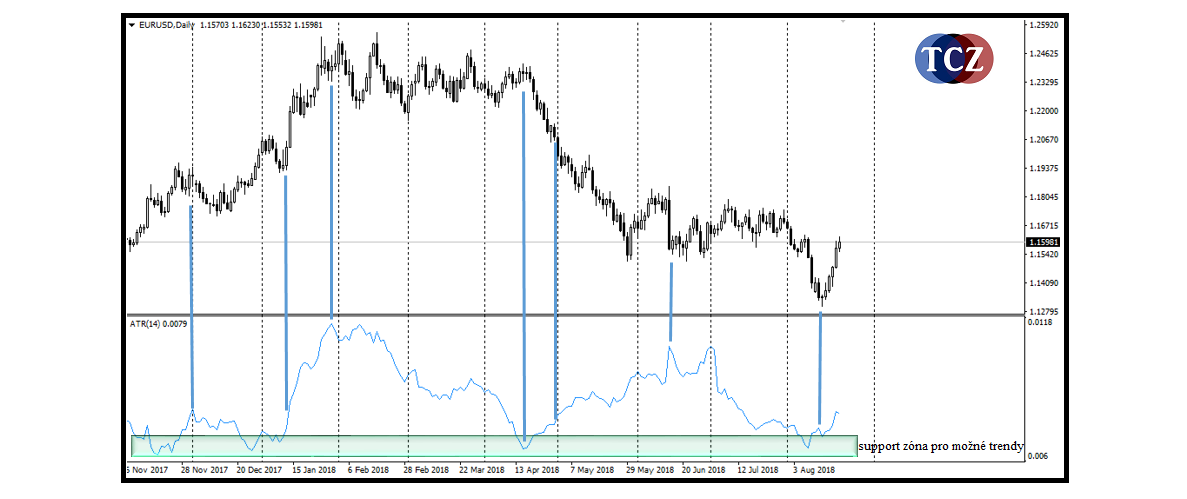Click the EURUSD,Daily chart title

[x=168, y=25]
